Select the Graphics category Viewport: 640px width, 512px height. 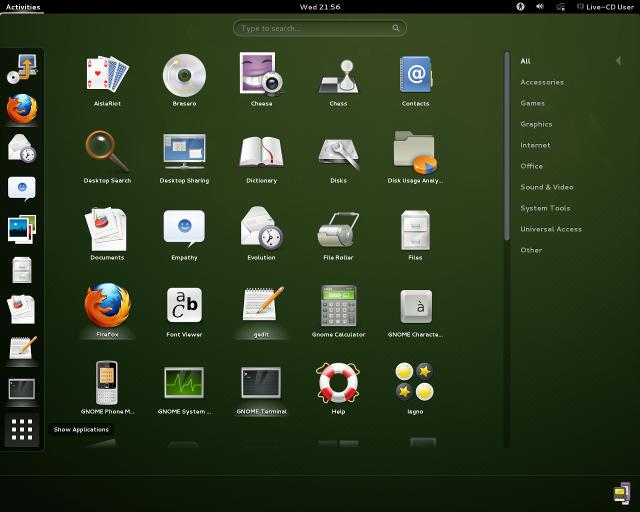(536, 124)
